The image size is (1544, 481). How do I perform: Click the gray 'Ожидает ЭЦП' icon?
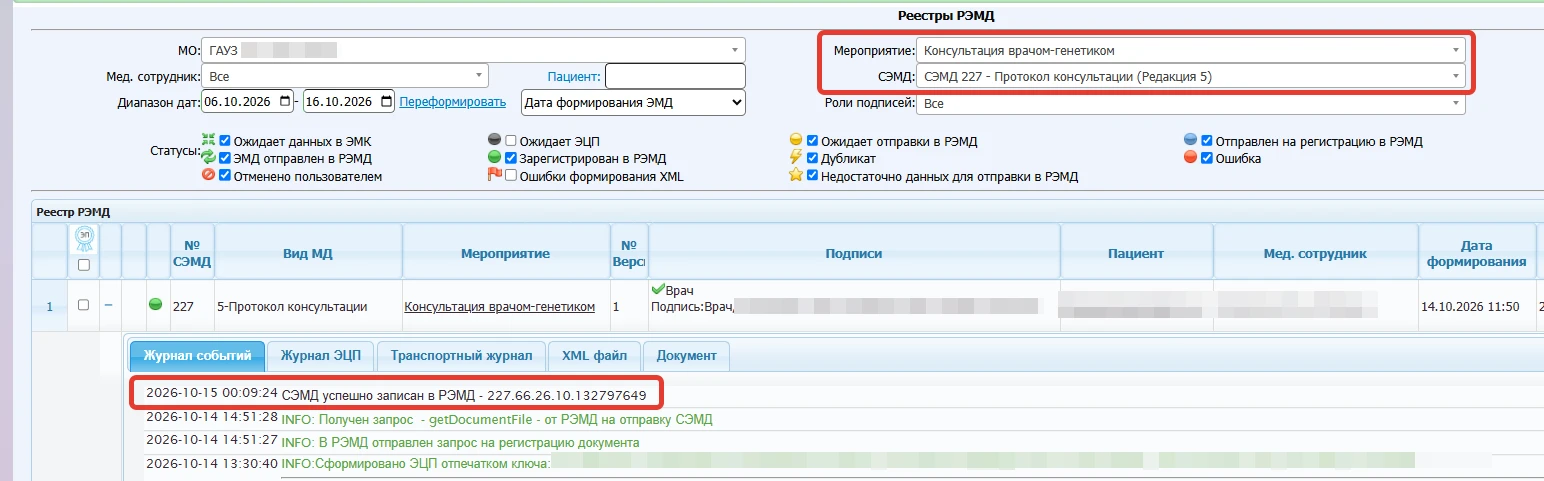494,141
